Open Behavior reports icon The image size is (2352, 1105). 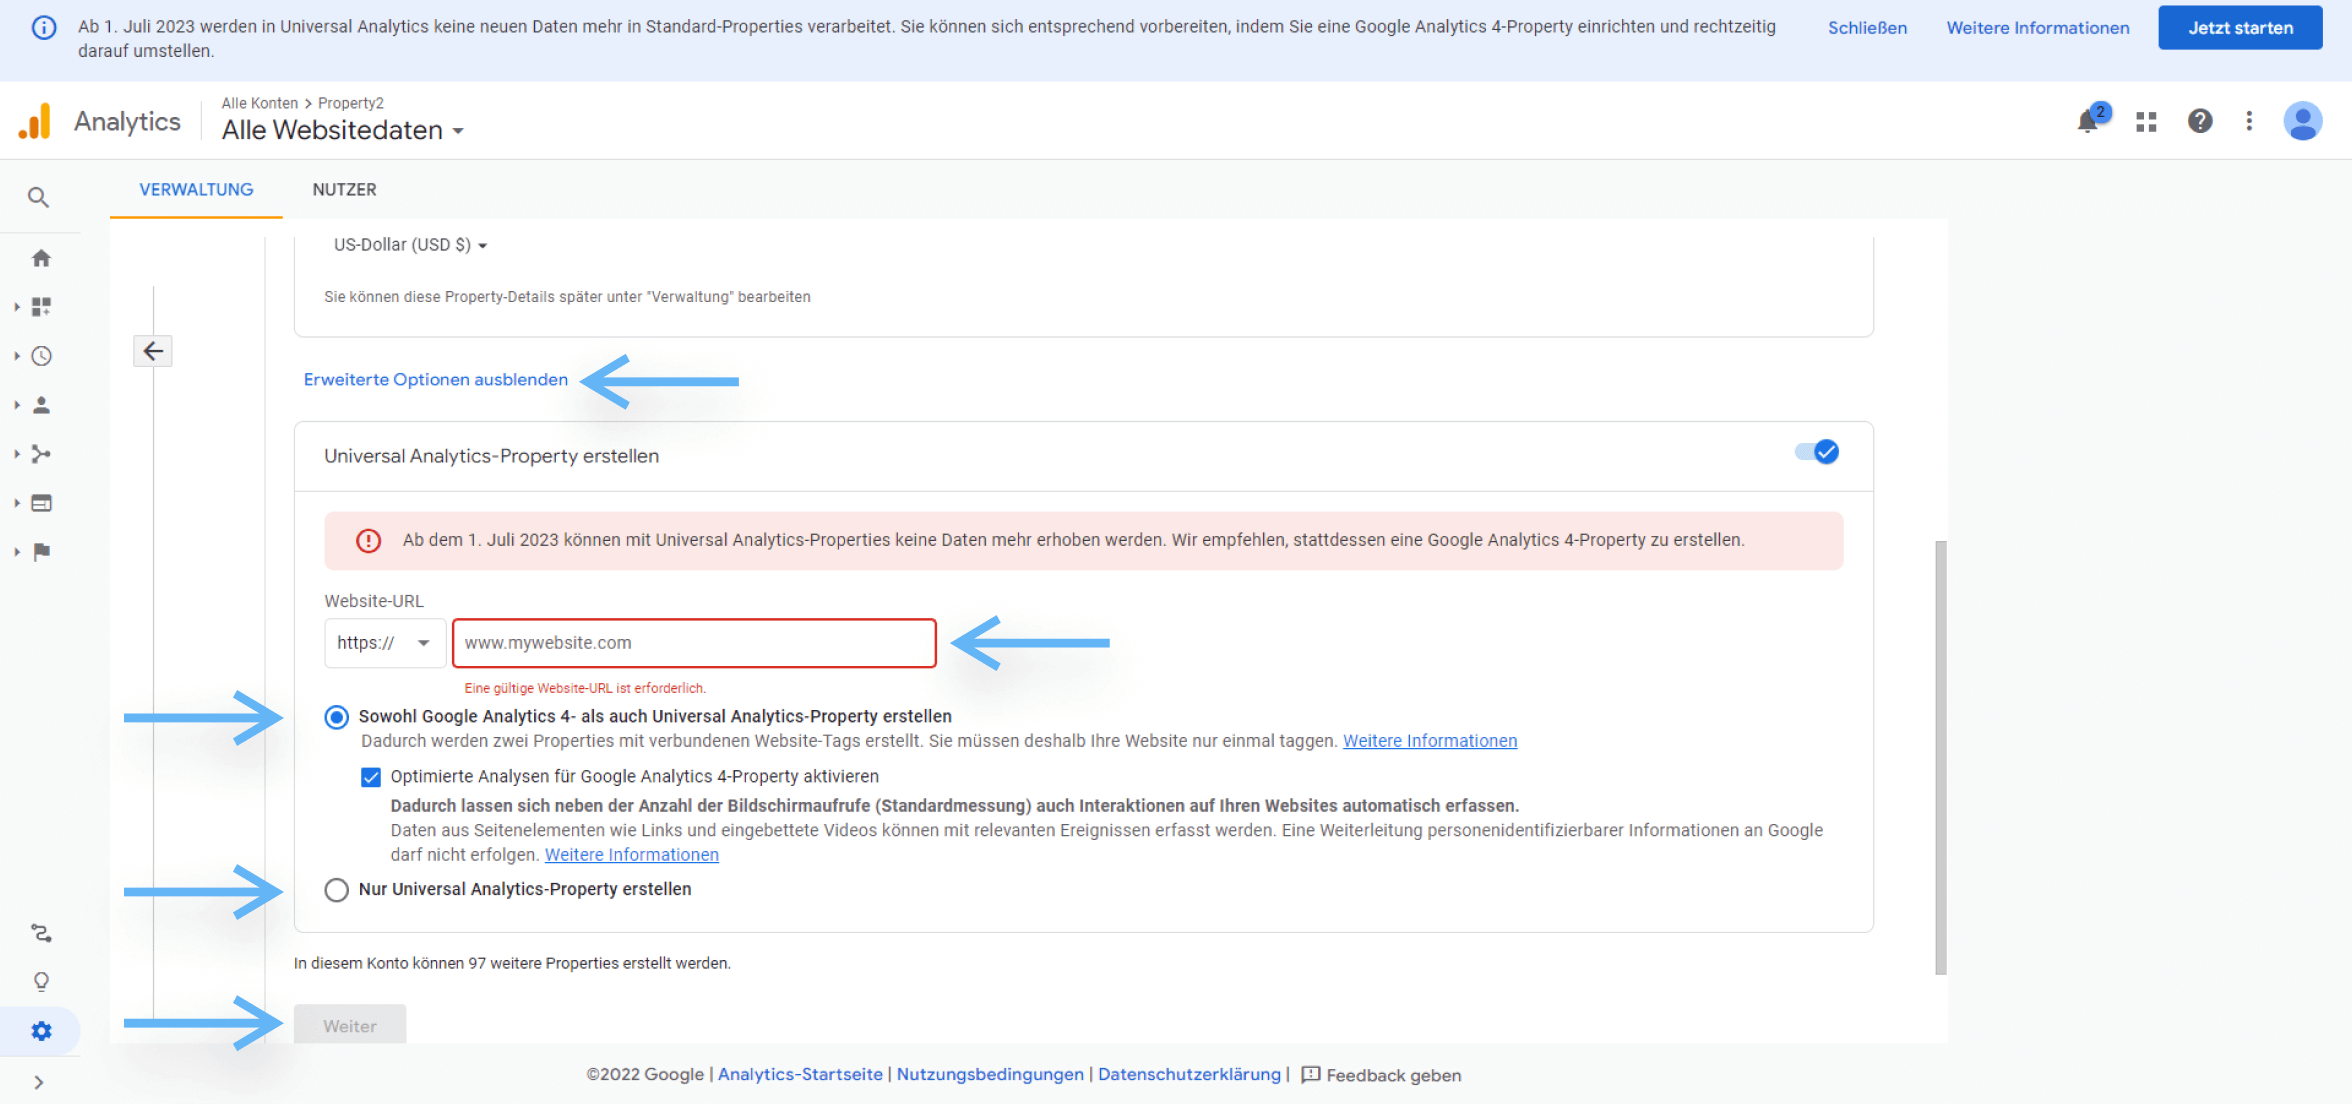coord(41,503)
